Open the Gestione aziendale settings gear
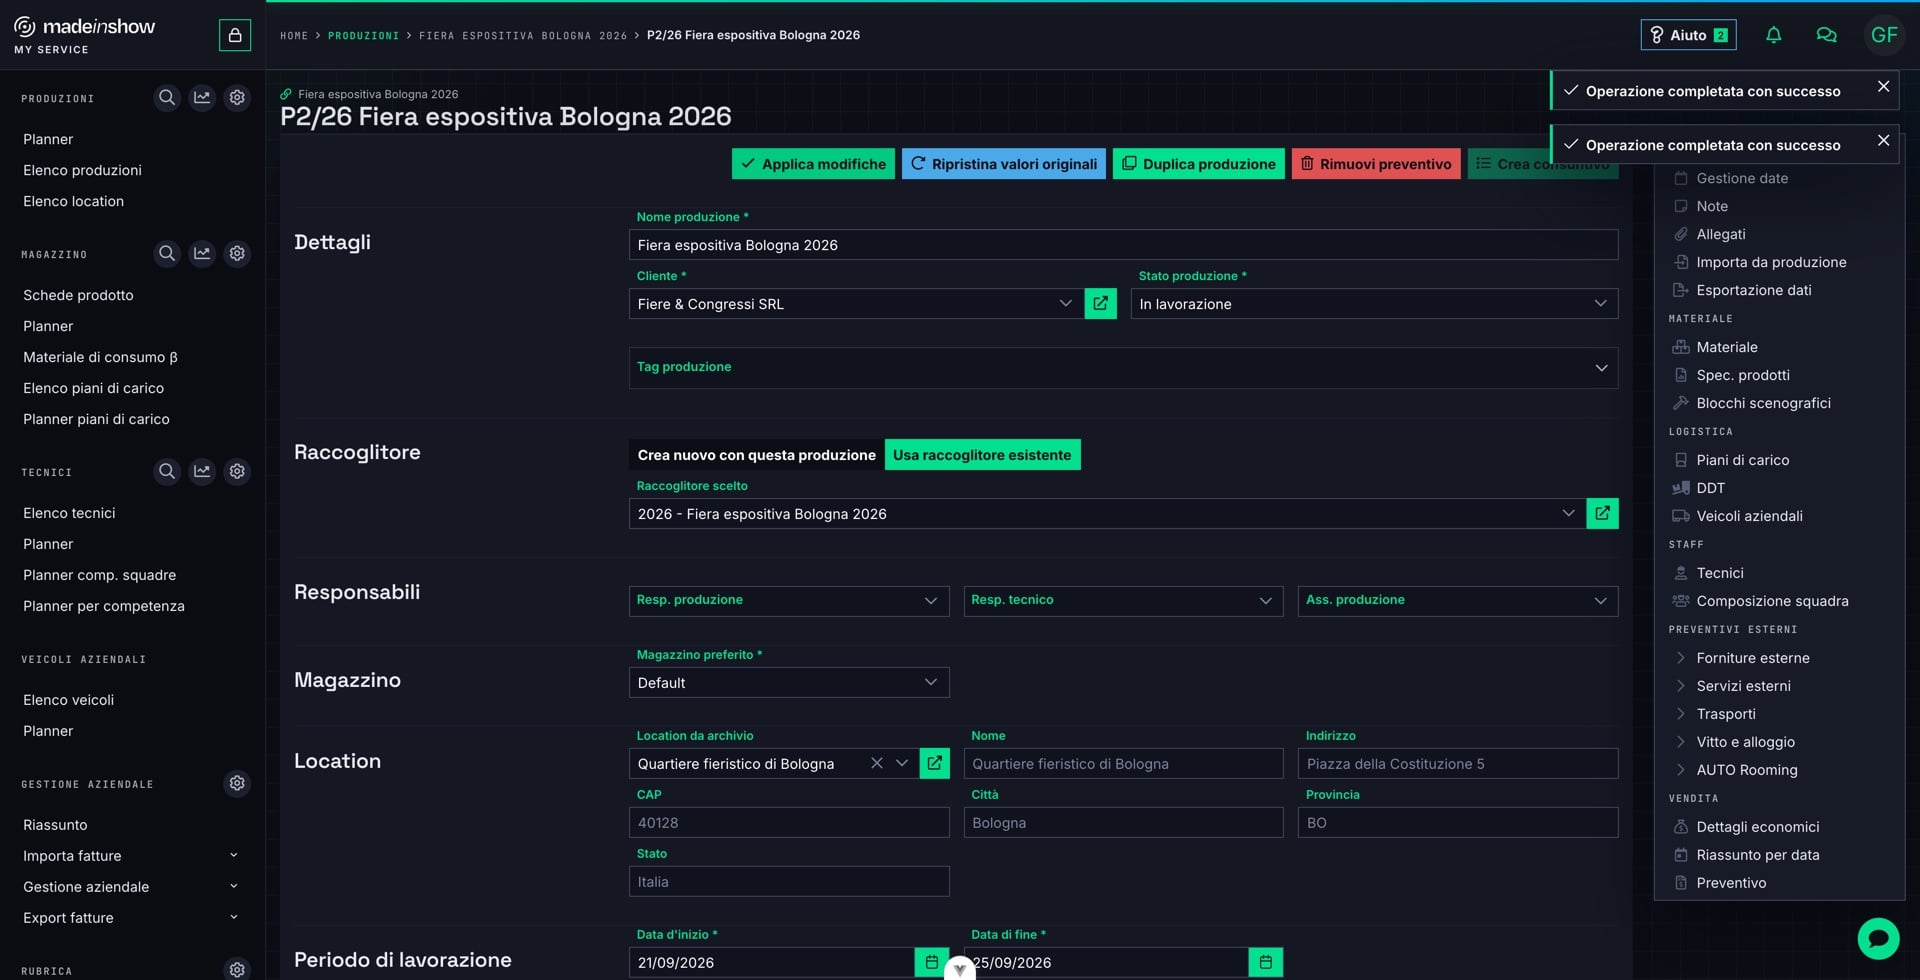 click(x=237, y=783)
